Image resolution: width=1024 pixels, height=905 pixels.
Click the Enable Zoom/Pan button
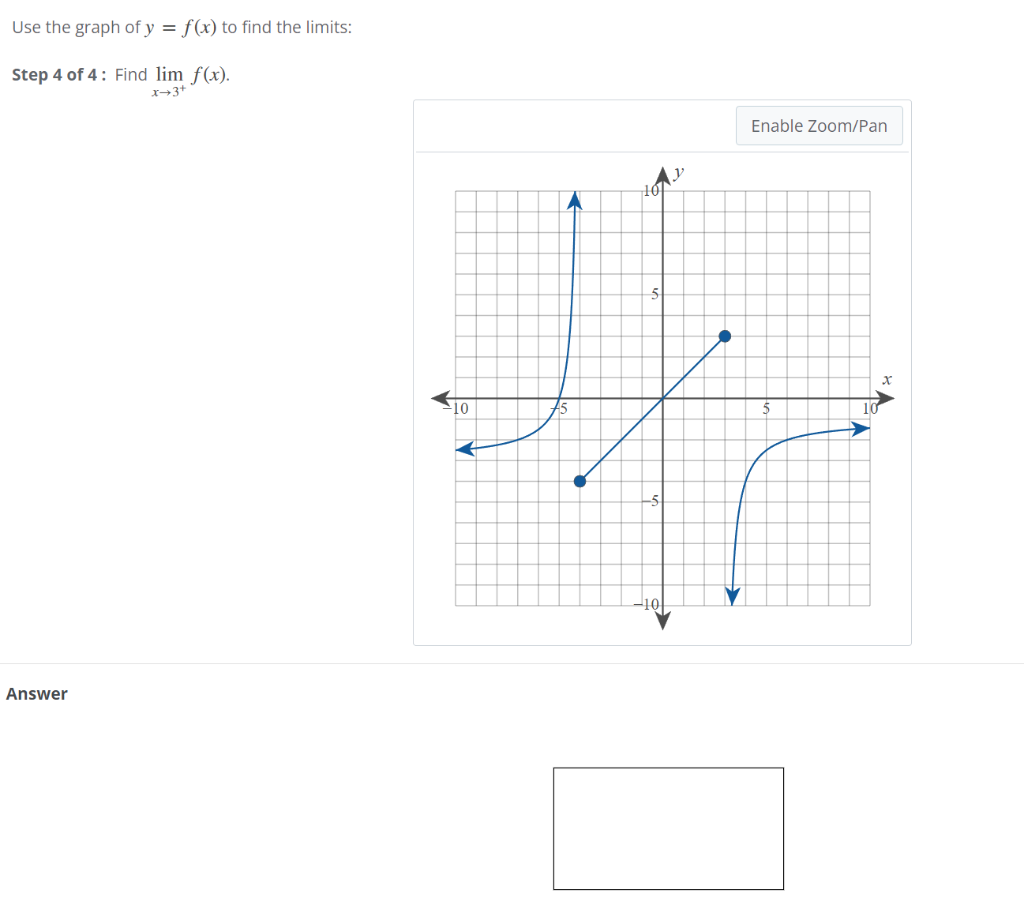pyautogui.click(x=819, y=125)
